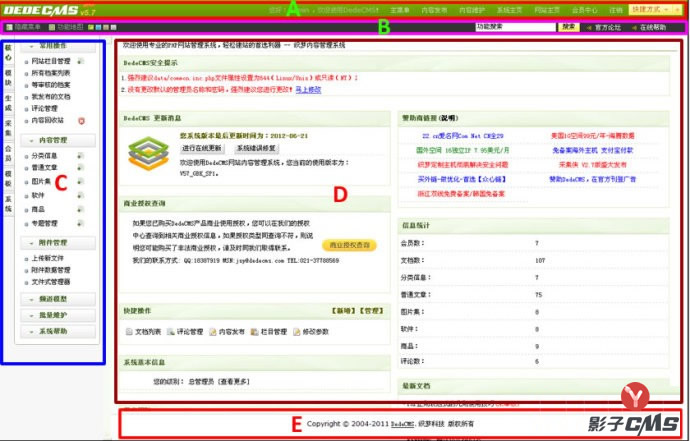Open the 快捷方式 dropdown in the header

[x=656, y=8]
